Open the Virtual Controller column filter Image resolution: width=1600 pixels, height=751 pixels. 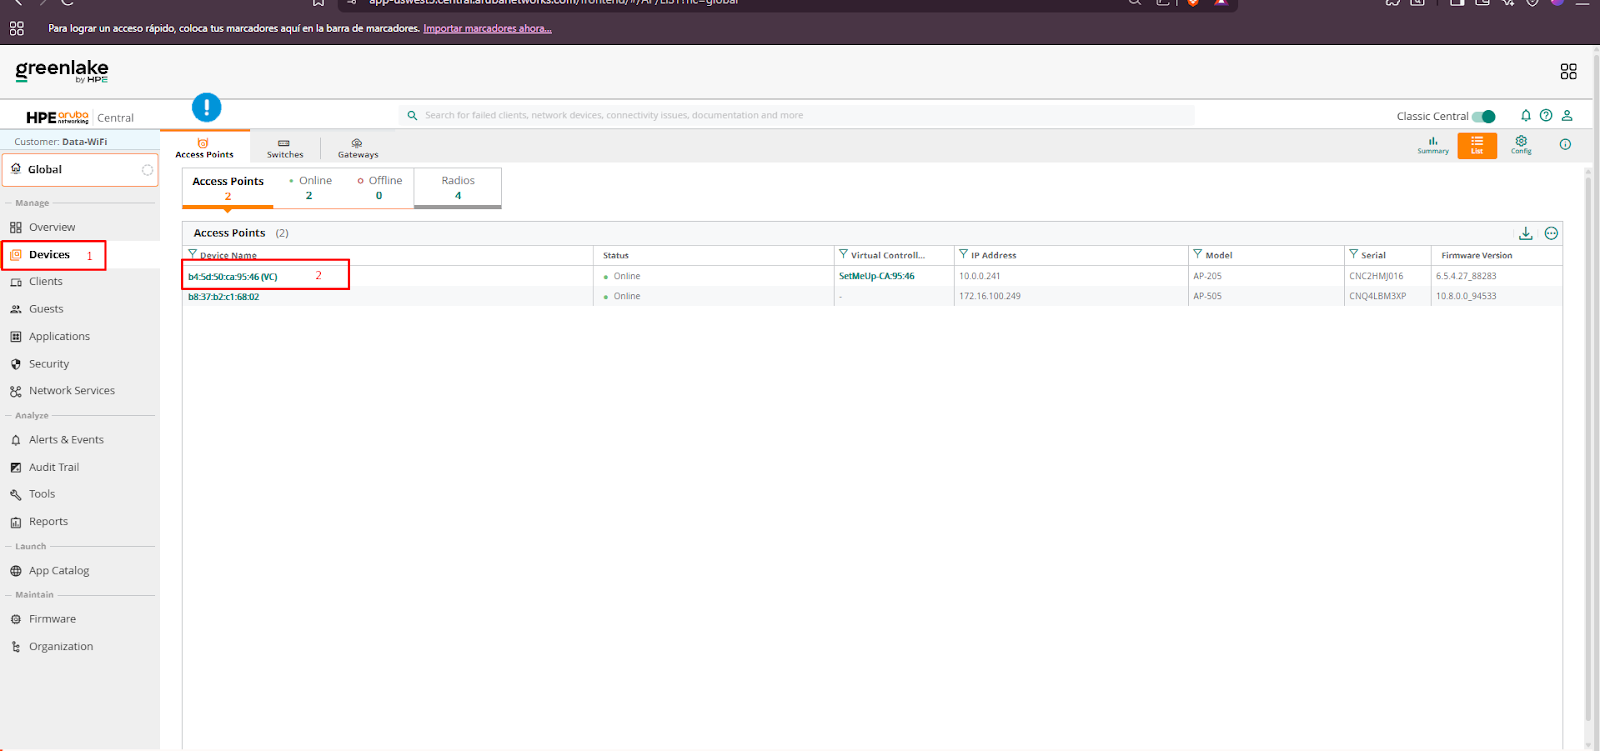843,254
